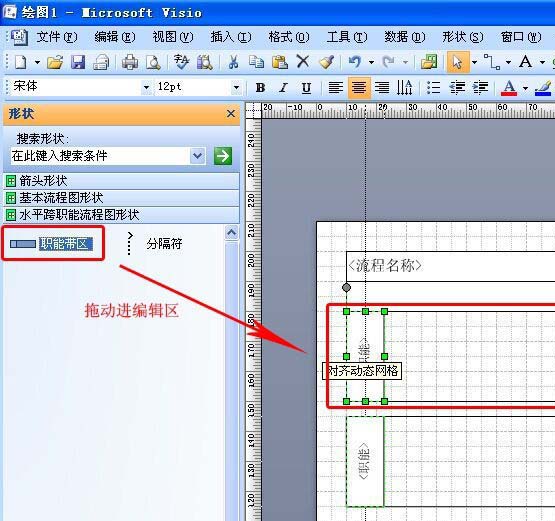
Task: Open the 文件(F) menu
Action: 57,37
